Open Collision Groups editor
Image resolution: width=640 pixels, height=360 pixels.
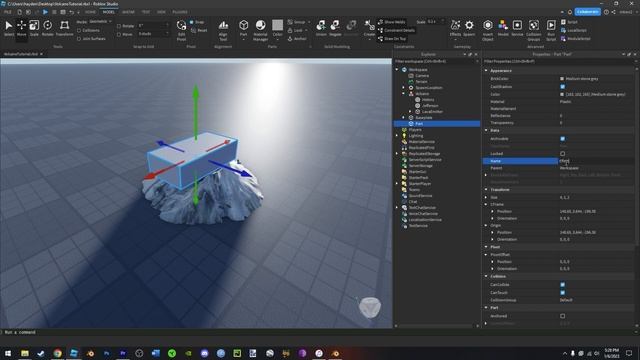(533, 30)
